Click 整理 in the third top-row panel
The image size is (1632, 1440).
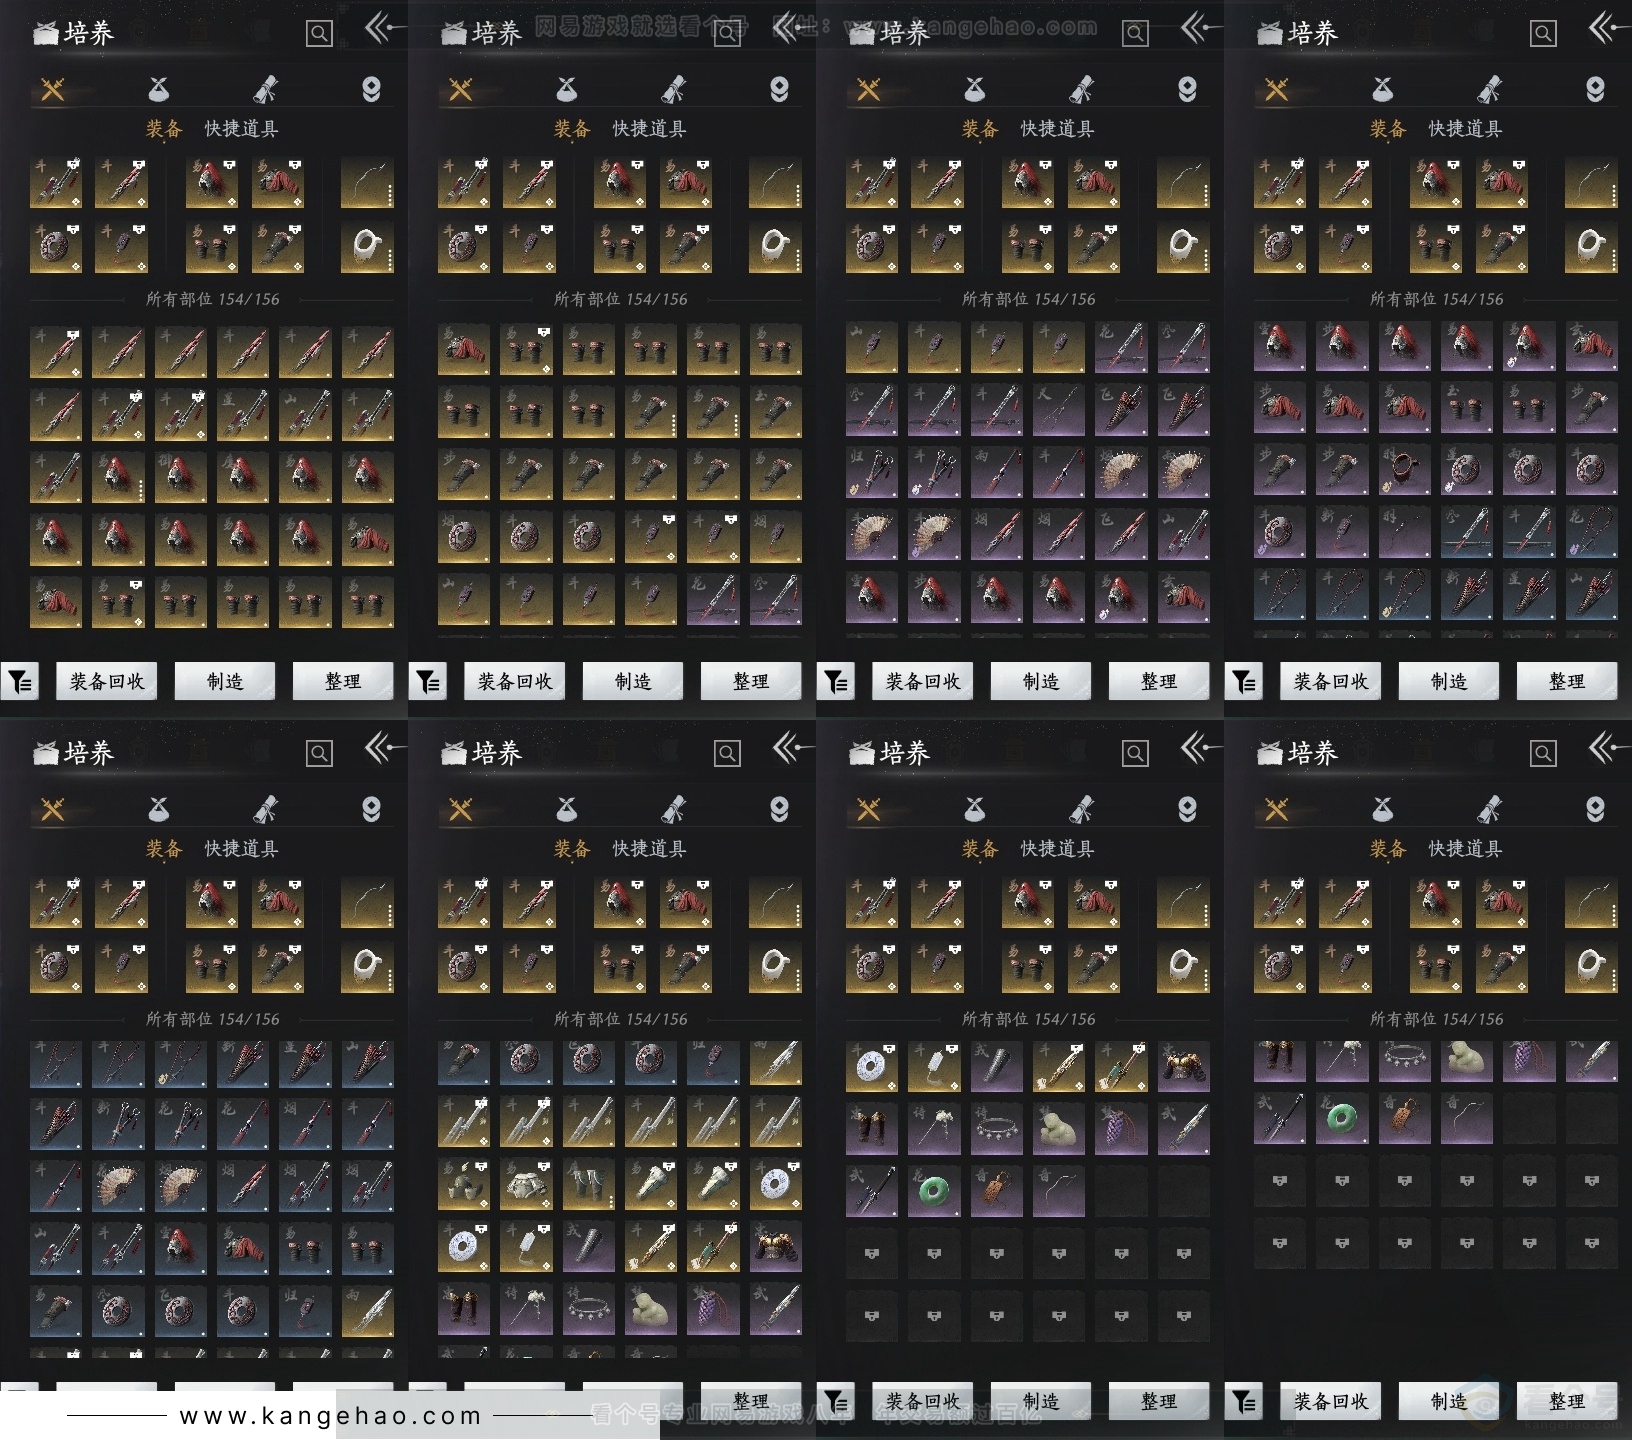point(1159,682)
